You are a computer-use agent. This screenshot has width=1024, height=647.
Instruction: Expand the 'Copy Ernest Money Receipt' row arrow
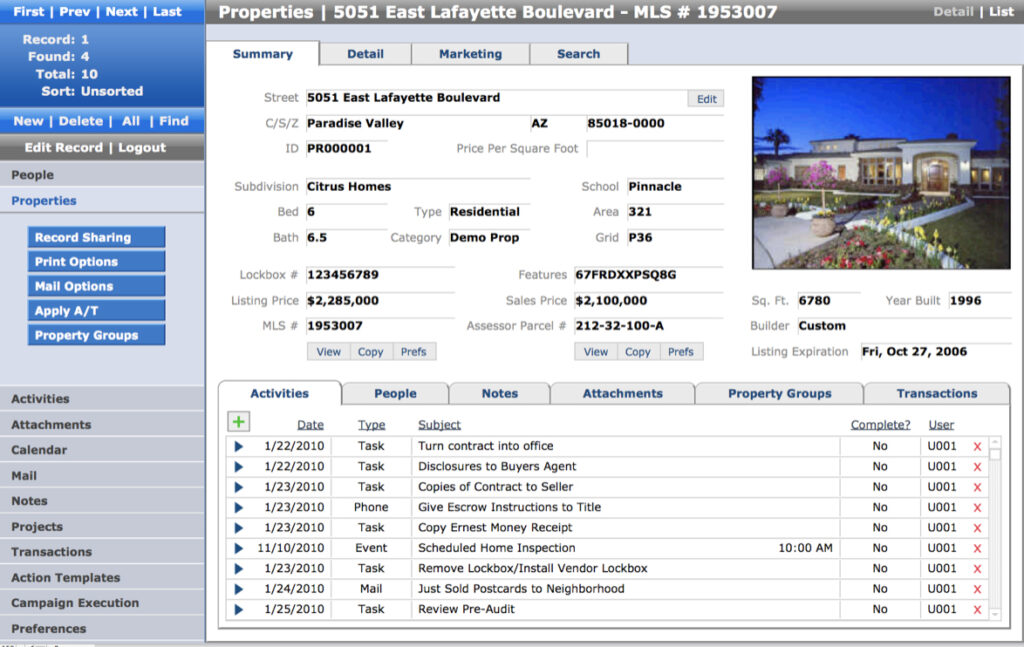pos(239,528)
